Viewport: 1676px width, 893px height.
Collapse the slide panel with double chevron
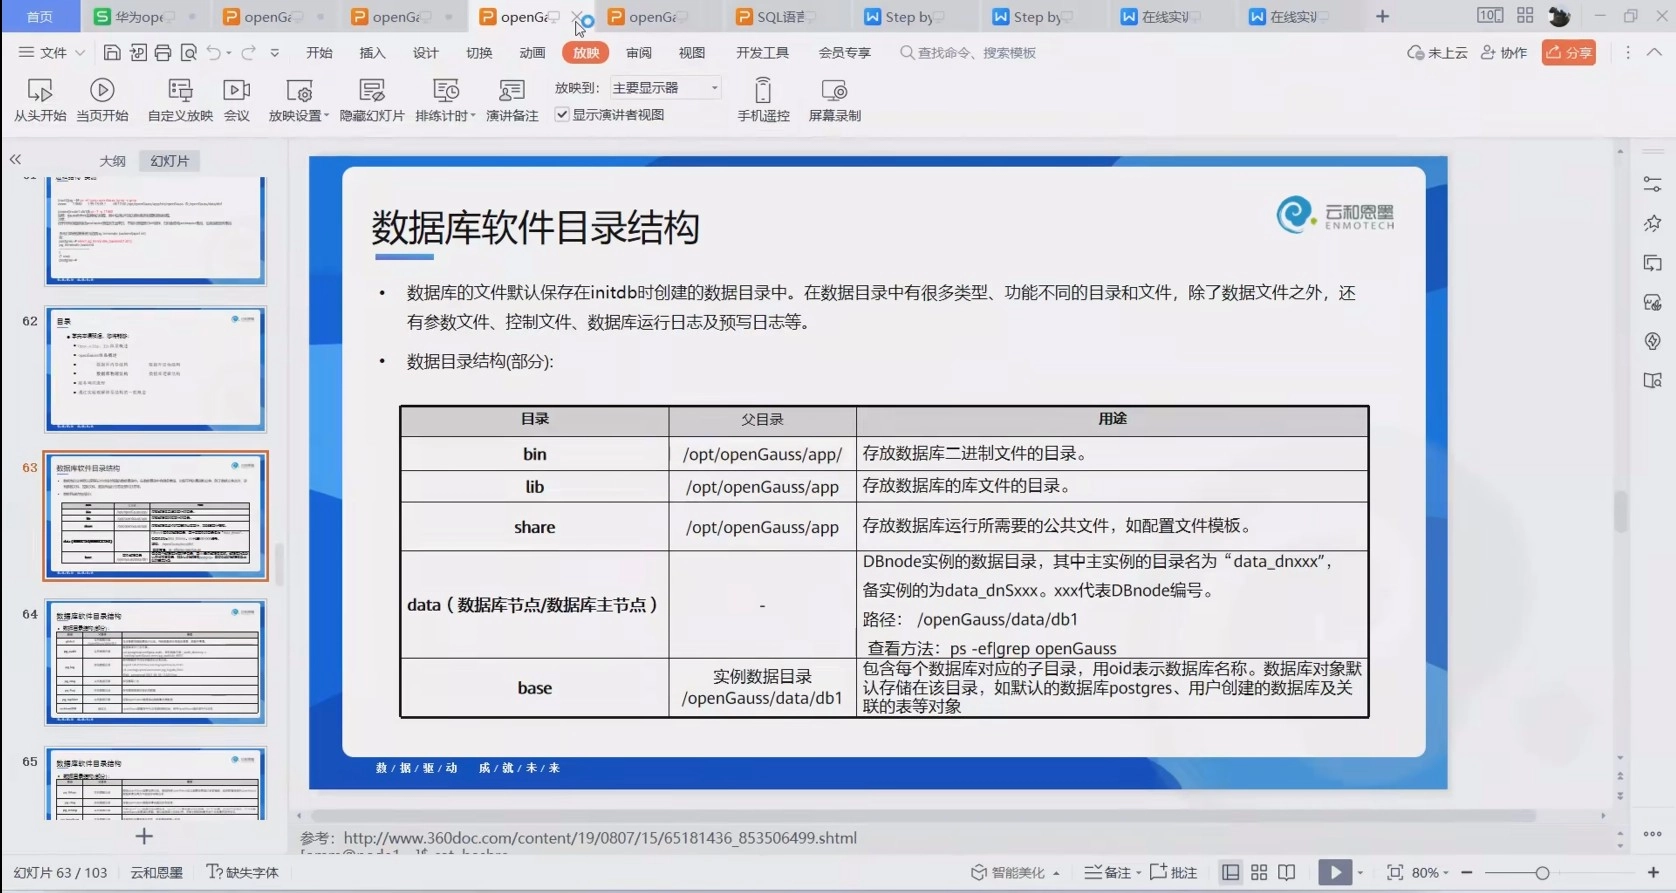[15, 160]
